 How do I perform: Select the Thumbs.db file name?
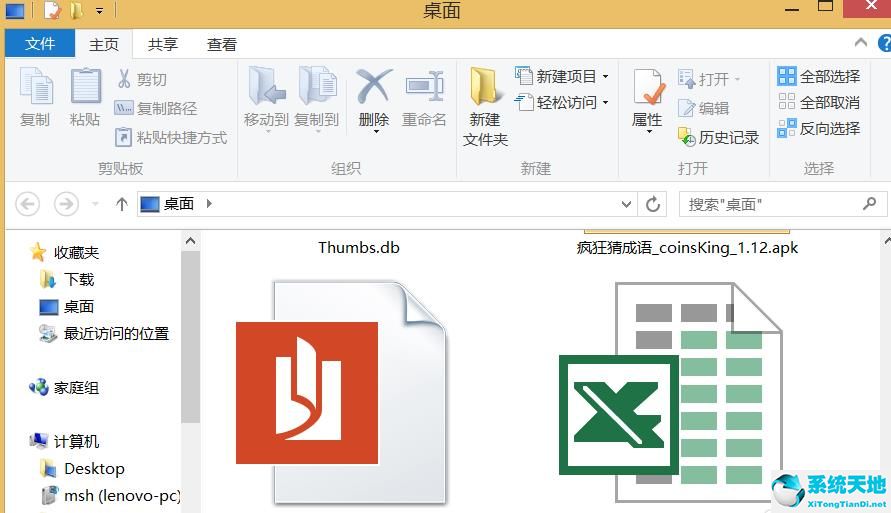pos(359,248)
